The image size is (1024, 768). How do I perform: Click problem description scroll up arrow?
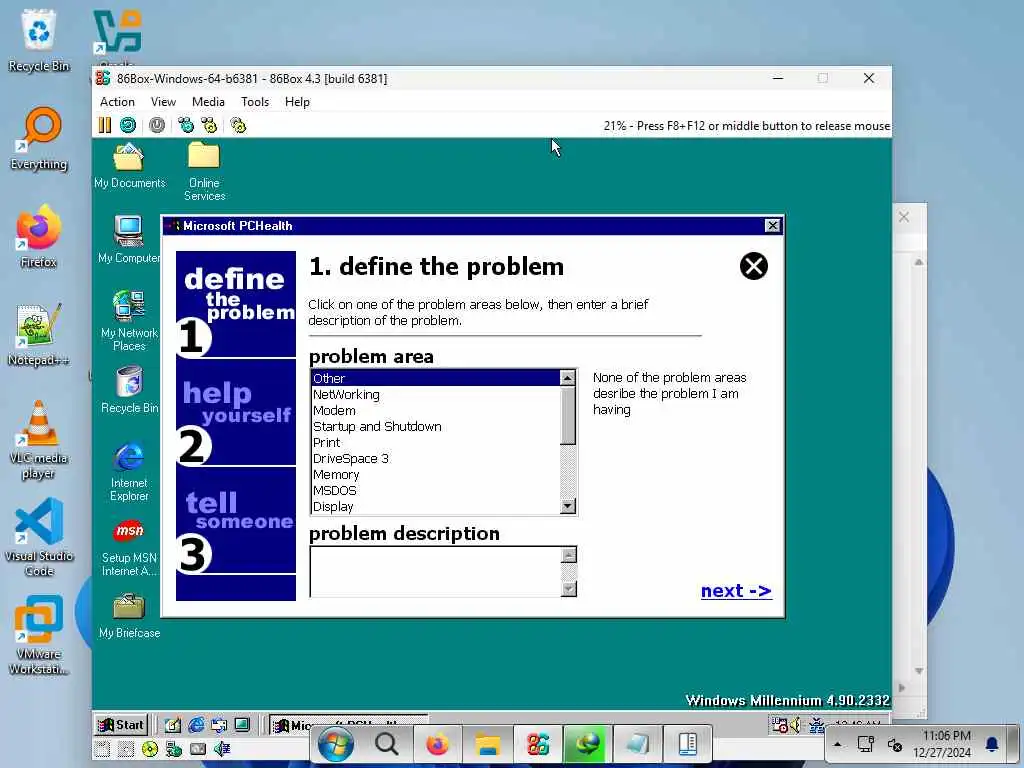pos(569,555)
